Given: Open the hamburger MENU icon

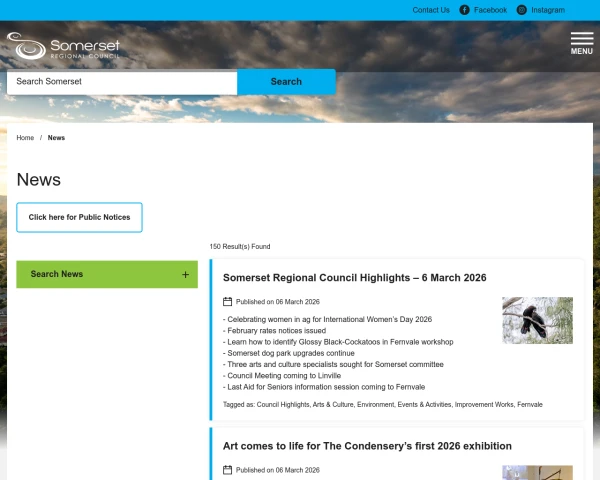Looking at the screenshot, I should coord(582,43).
